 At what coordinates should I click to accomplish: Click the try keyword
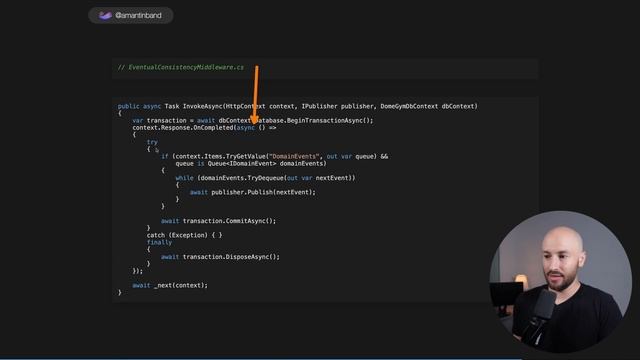point(152,142)
